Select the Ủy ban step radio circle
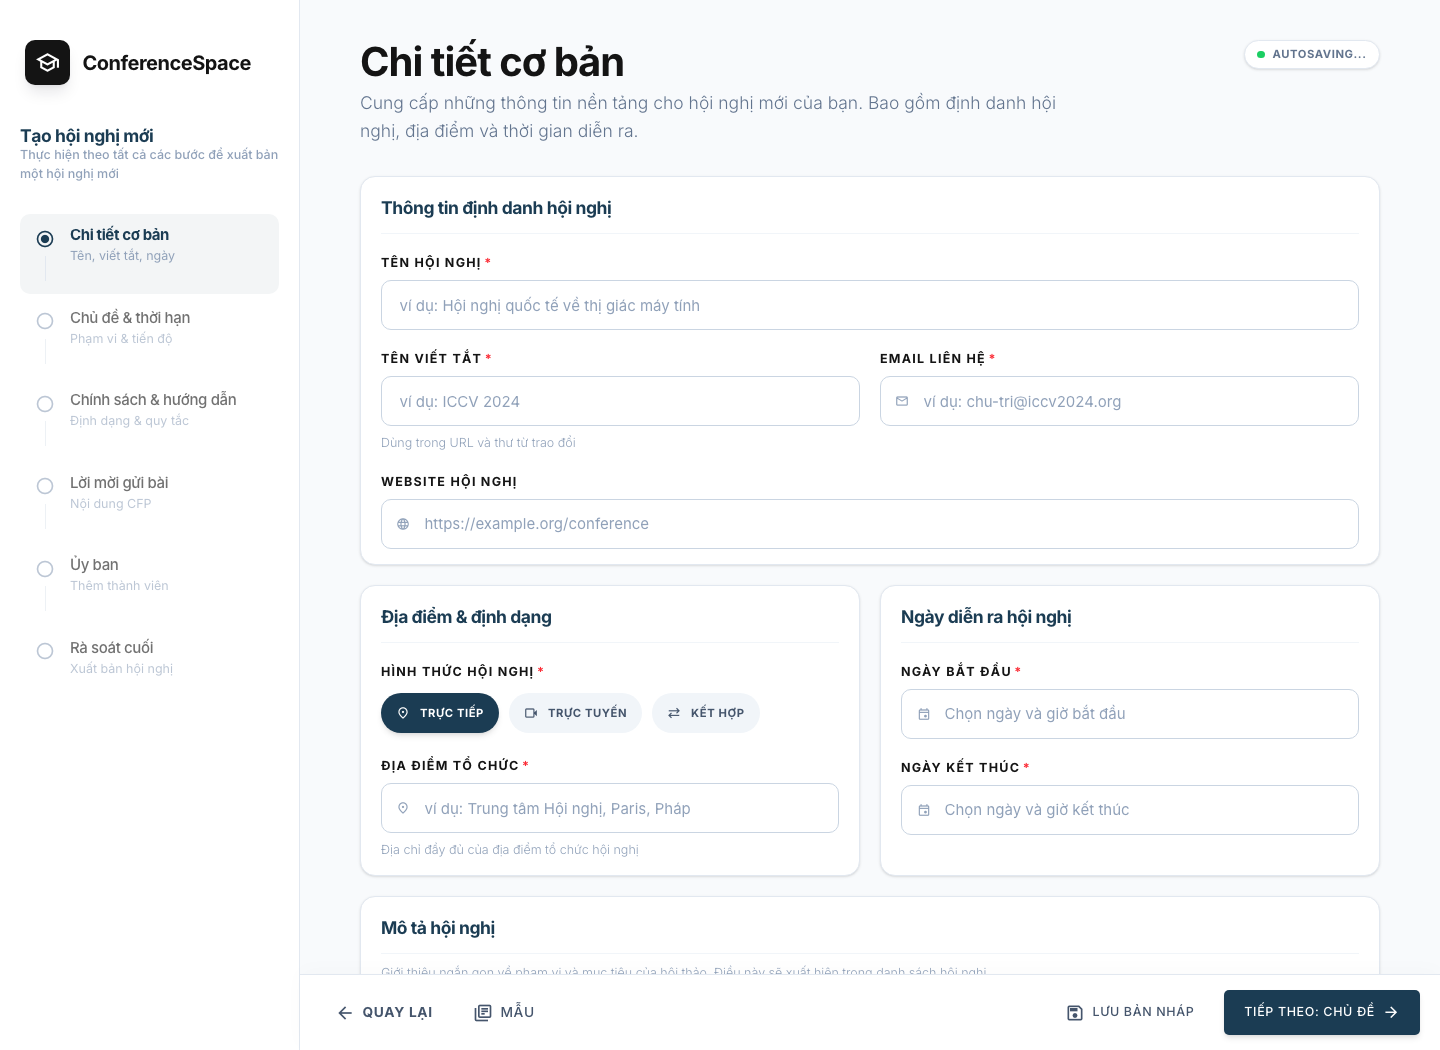 click(45, 569)
